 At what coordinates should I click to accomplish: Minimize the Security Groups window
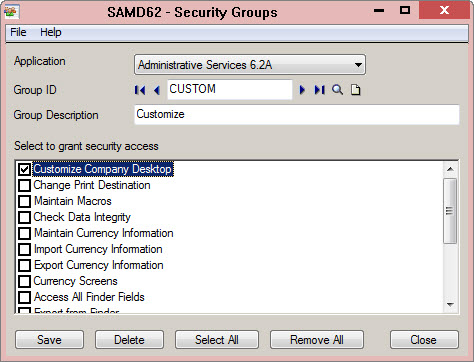point(379,11)
